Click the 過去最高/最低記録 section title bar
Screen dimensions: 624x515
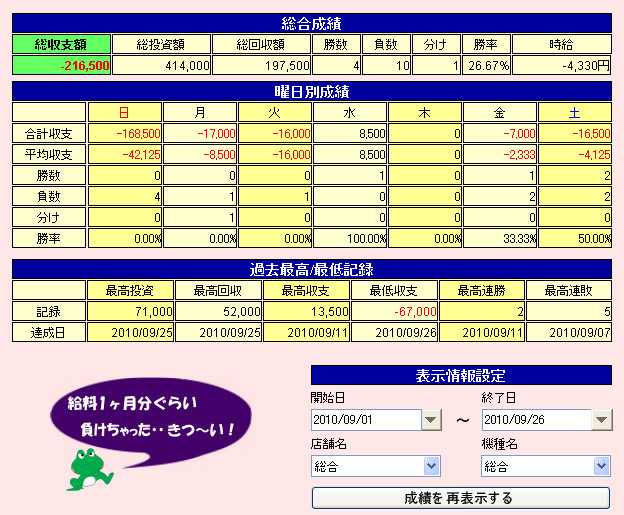click(312, 269)
